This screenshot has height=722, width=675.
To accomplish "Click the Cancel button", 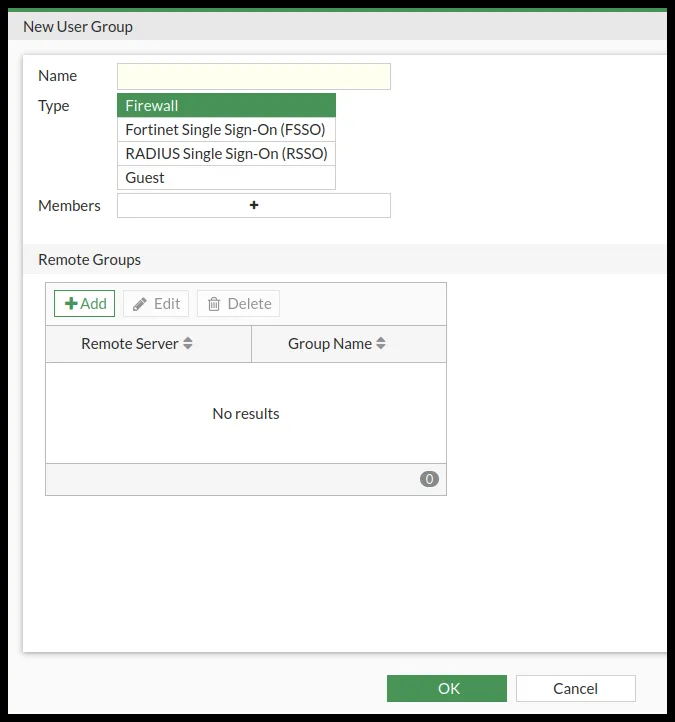I will click(x=576, y=688).
